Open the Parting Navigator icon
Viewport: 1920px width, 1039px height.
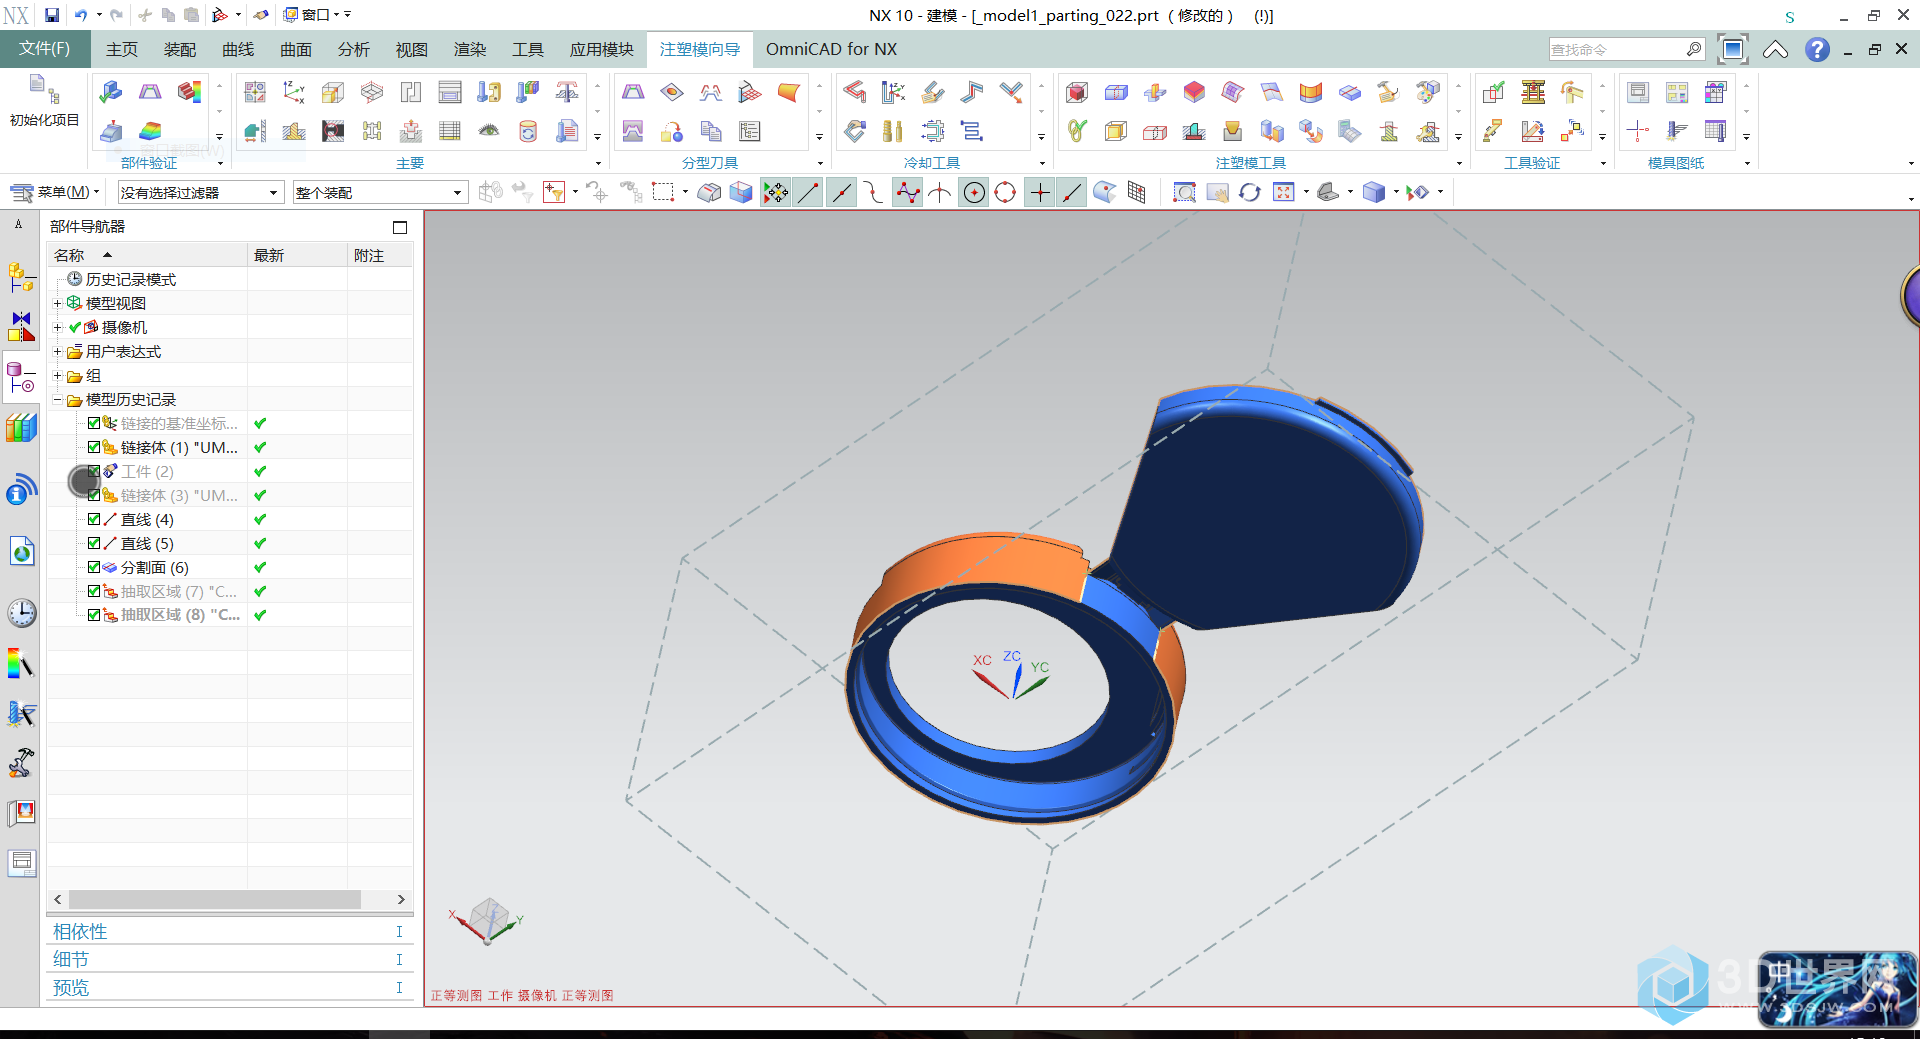(x=750, y=131)
